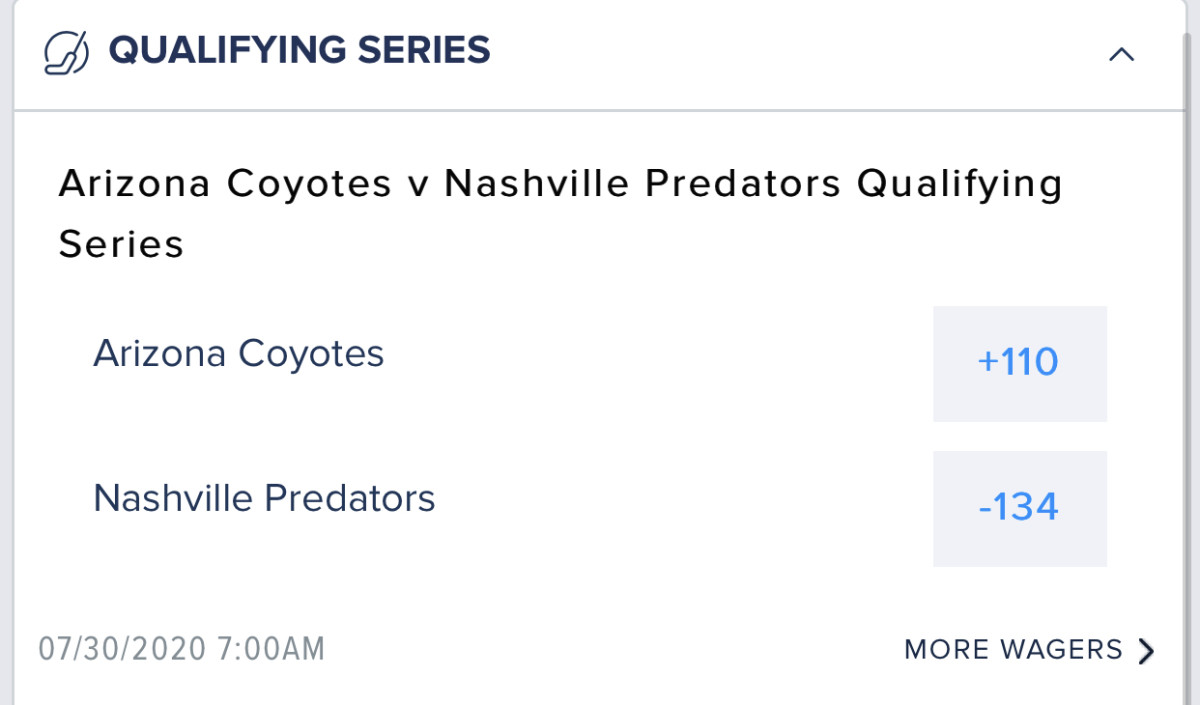Collapse the Qualifying Series section
Viewport: 1200px width, 705px height.
click(1121, 54)
